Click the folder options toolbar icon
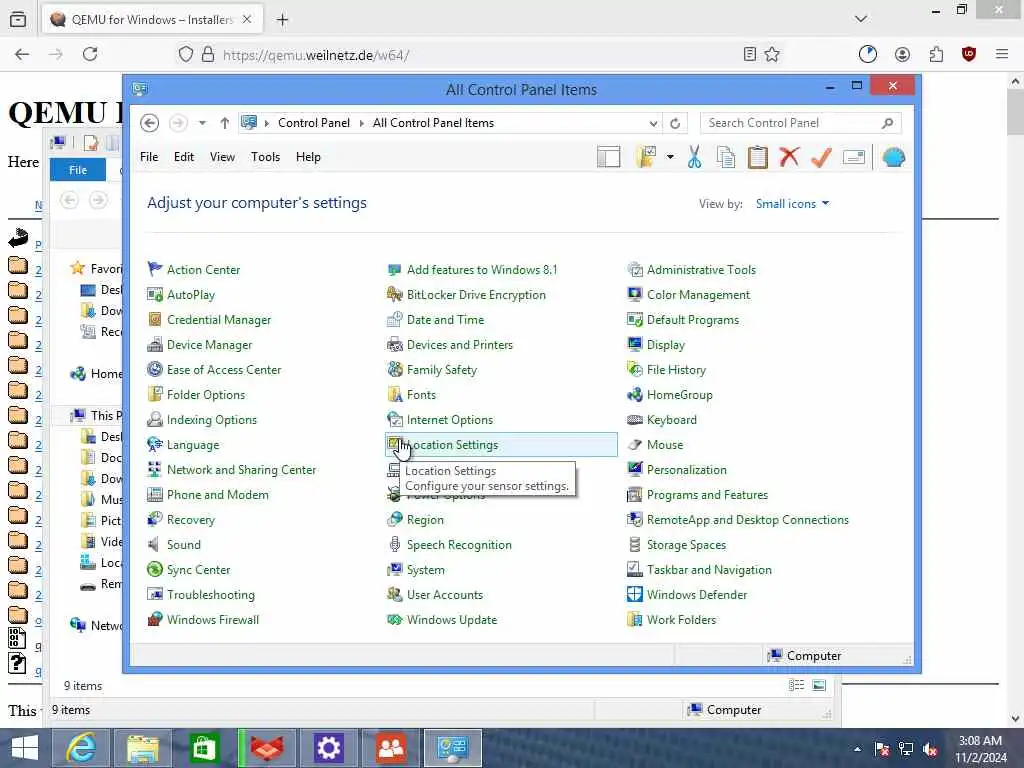Image resolution: width=1024 pixels, height=768 pixels. 647,157
